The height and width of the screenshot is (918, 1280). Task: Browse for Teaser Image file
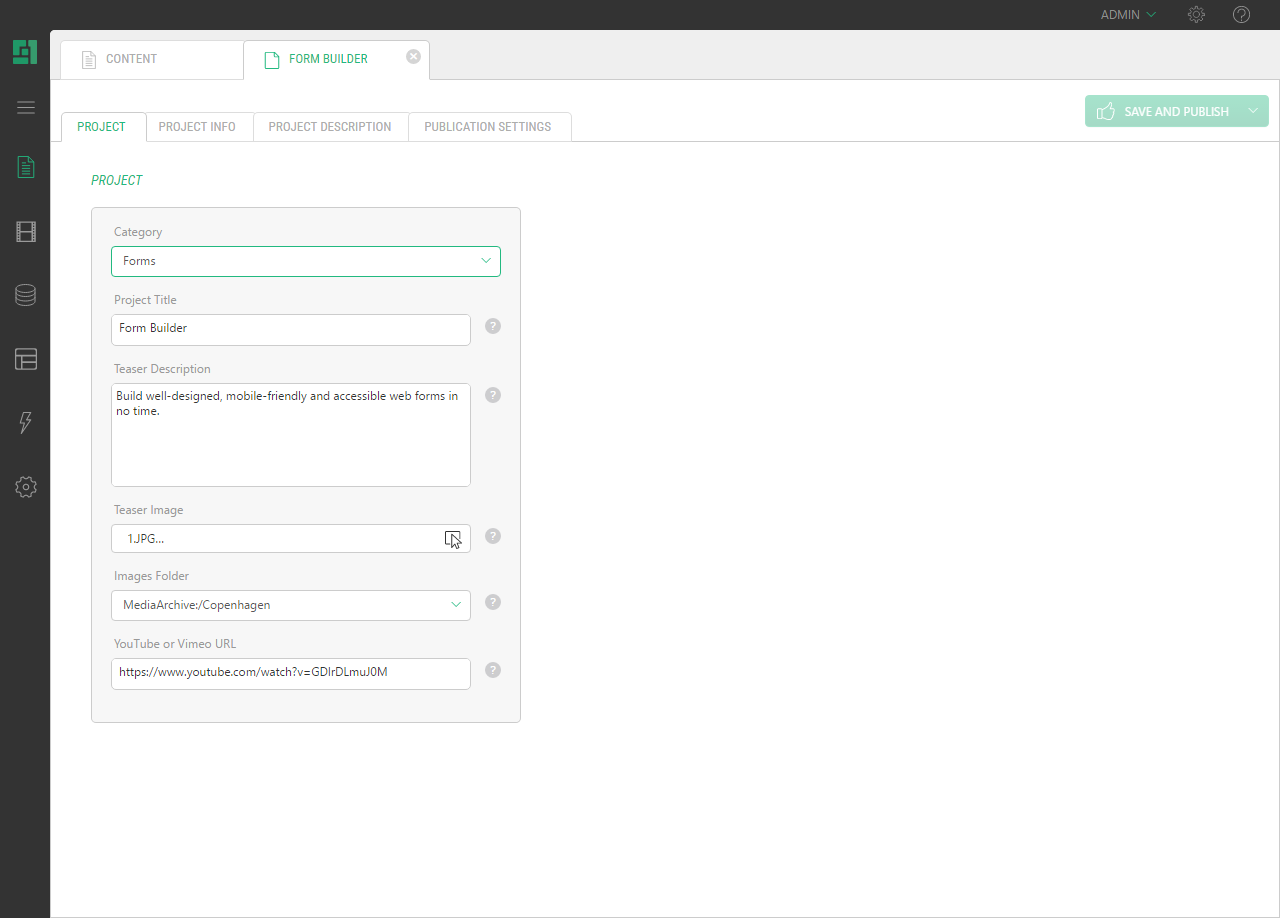[x=453, y=539]
